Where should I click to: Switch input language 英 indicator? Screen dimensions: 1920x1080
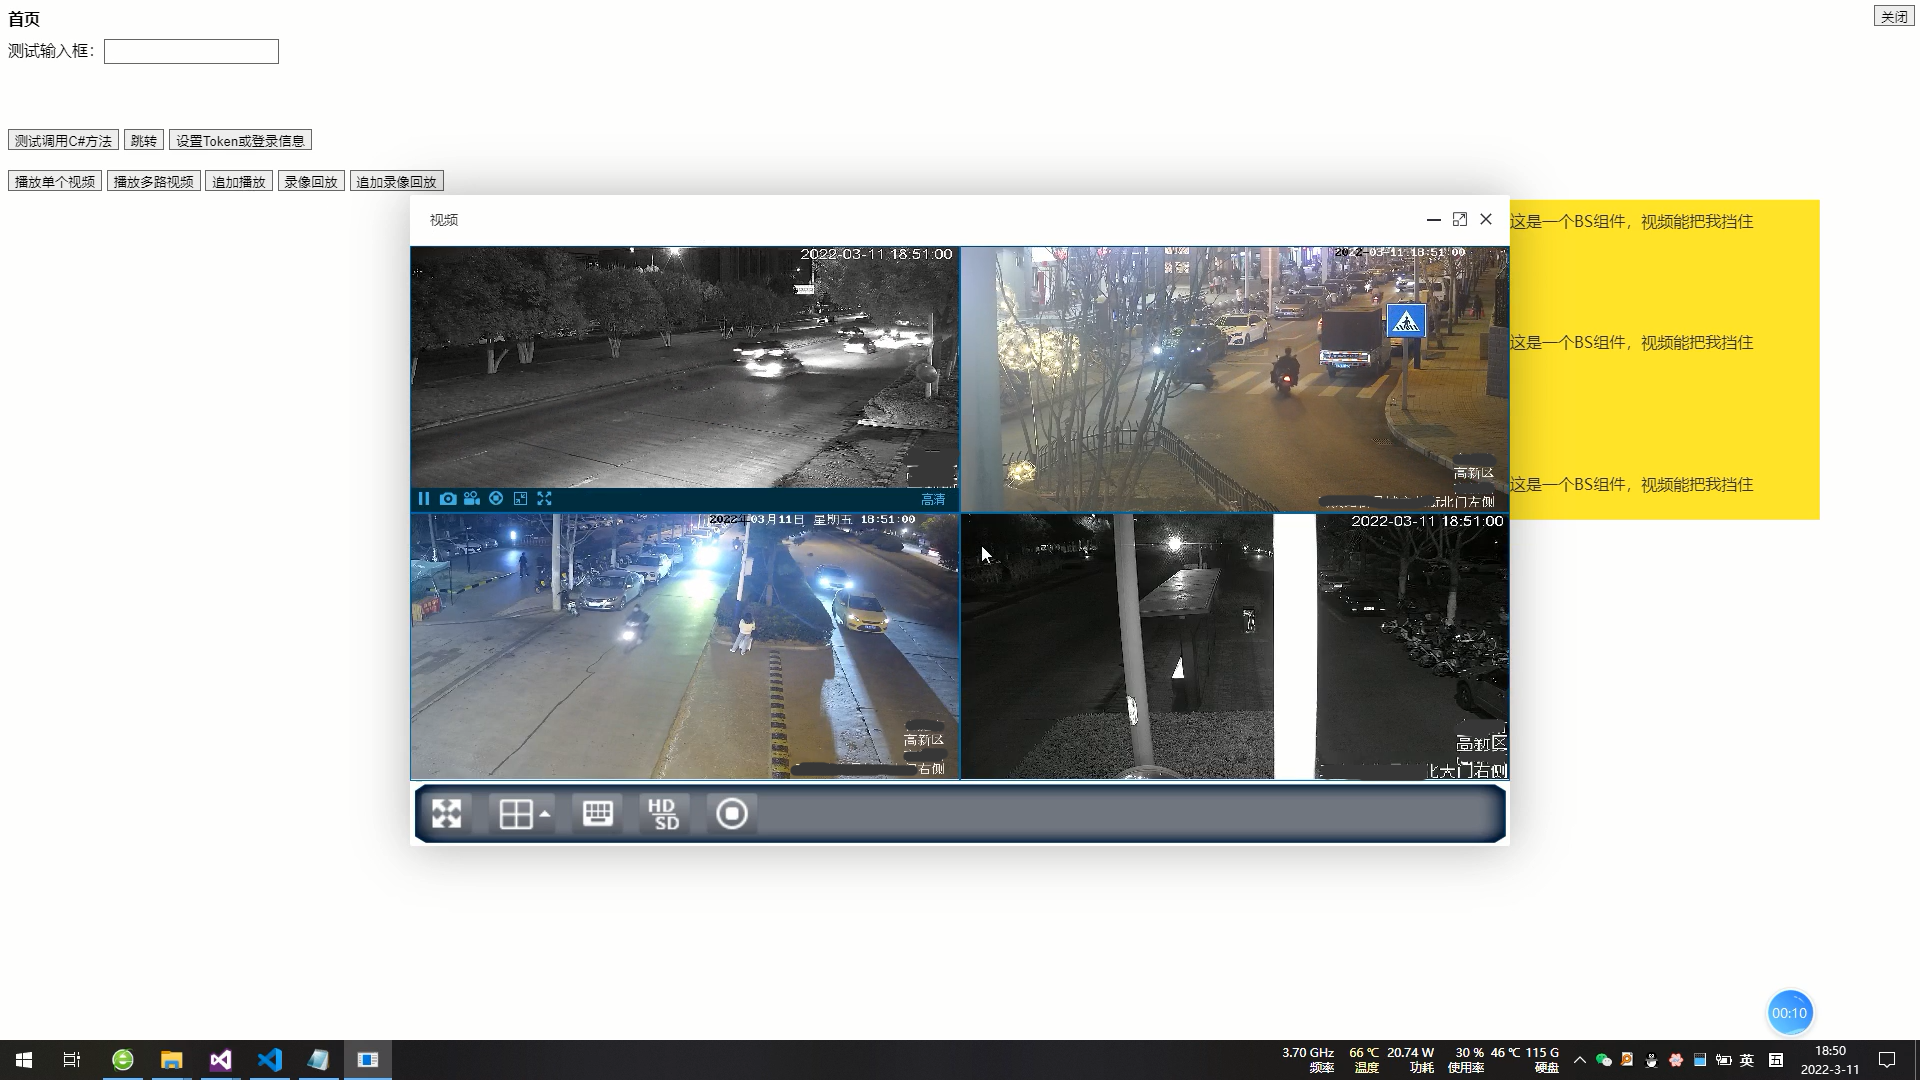tap(1747, 1060)
